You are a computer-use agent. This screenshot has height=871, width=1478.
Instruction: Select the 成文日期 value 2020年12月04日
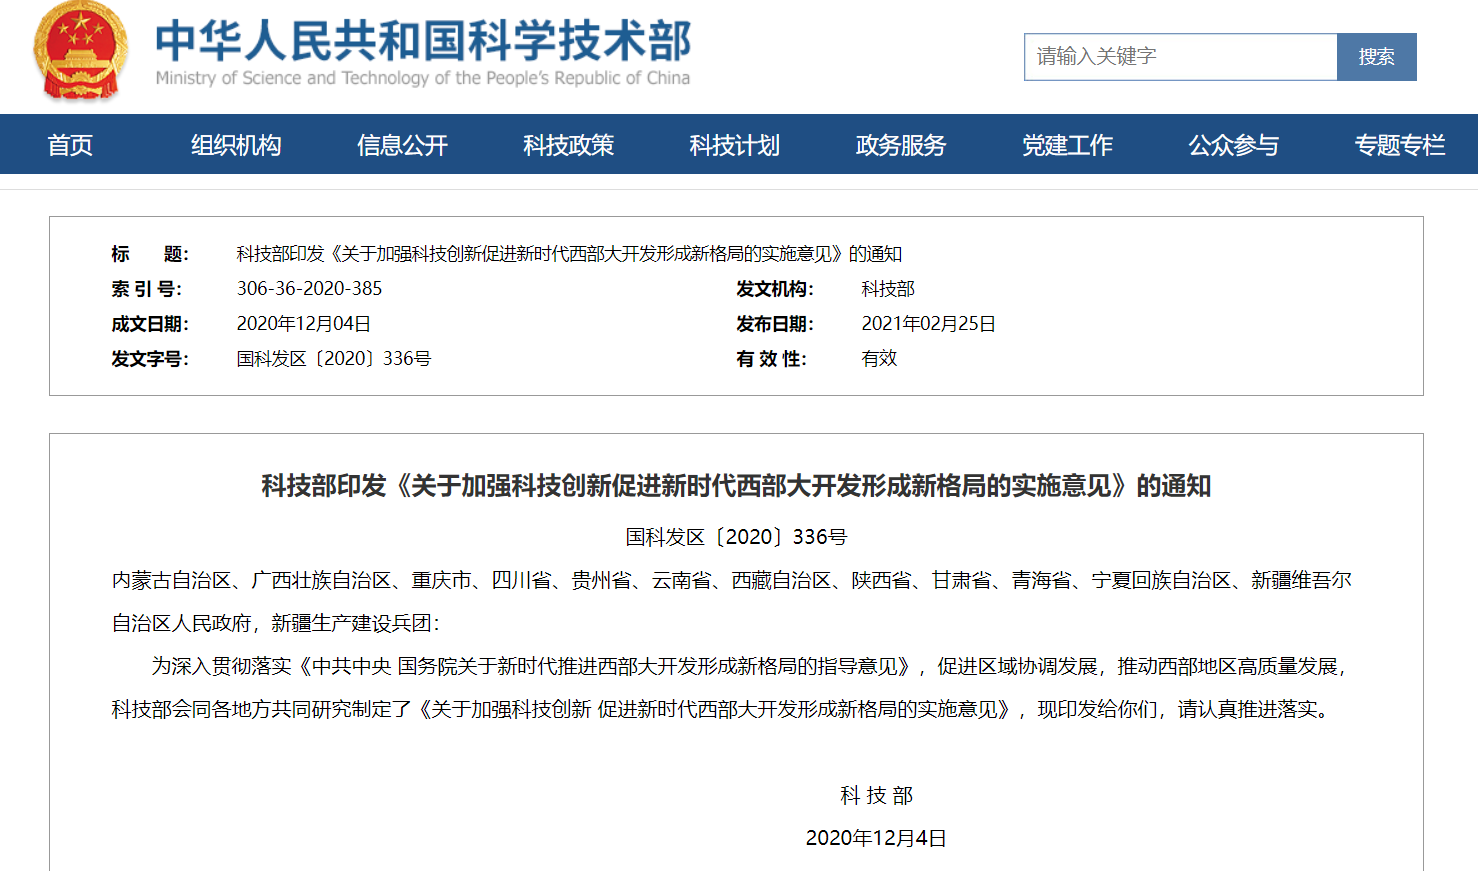pos(304,324)
